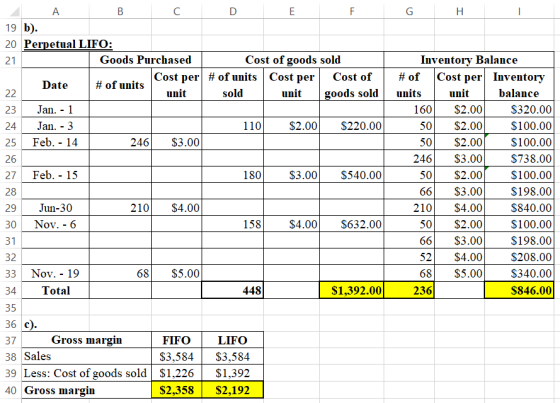This screenshot has height=403, width=560.
Task: Click the 160 units cell in row 23
Action: (x=409, y=109)
